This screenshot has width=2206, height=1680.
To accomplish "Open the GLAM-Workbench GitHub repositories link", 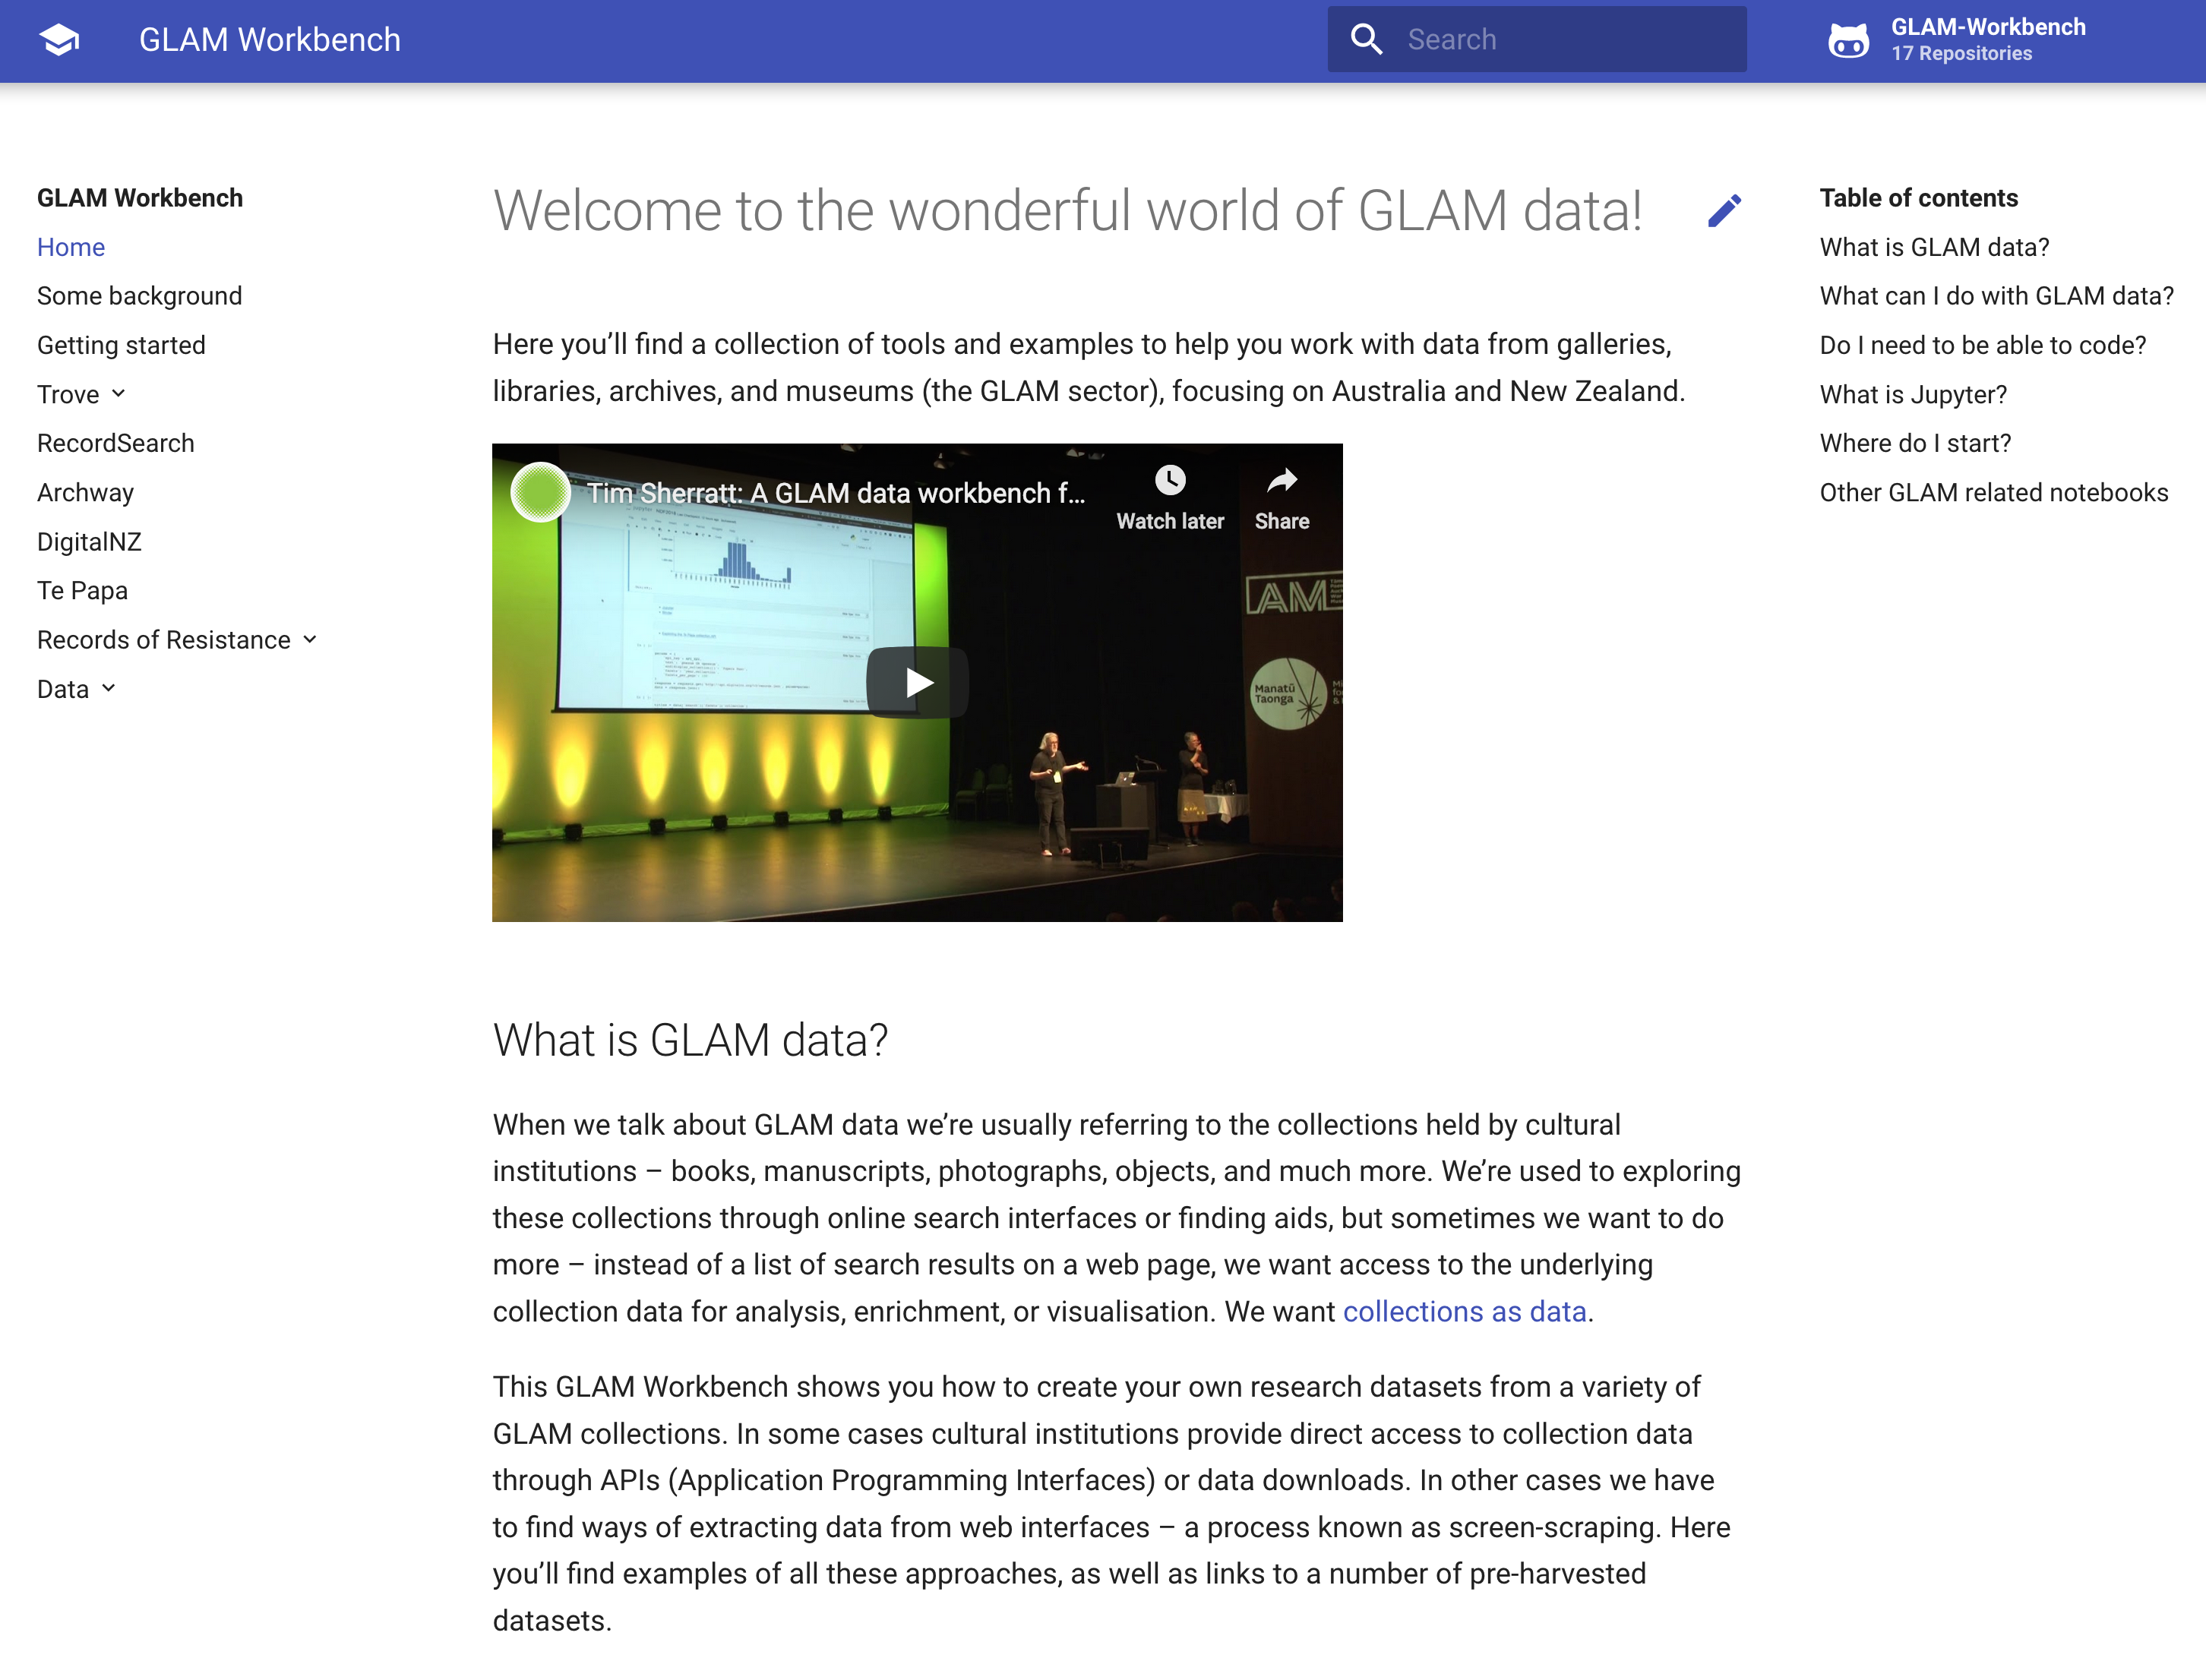I will (1957, 40).
